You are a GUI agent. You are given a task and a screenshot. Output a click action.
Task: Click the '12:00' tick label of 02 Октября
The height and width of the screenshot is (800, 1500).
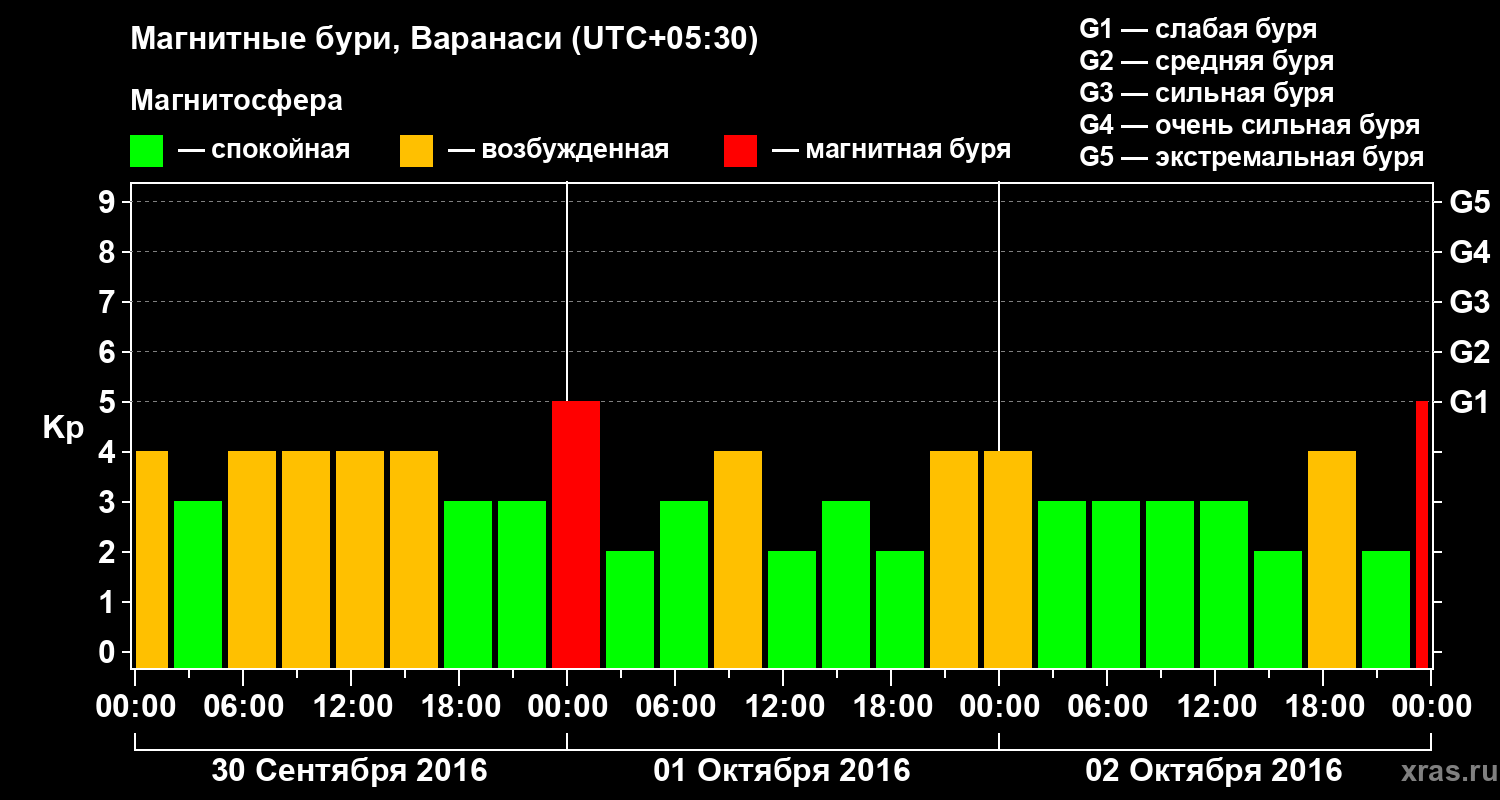(1215, 706)
